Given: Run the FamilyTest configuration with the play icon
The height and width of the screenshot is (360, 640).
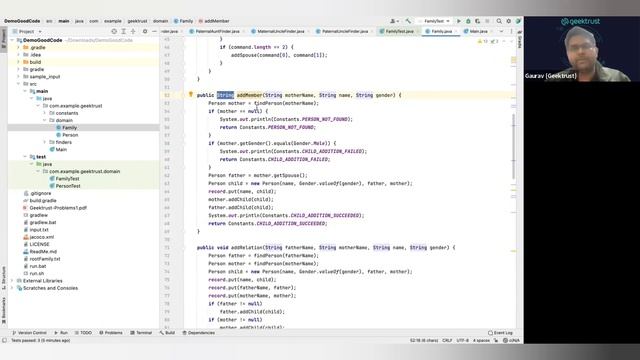Looking at the screenshot, I should tap(459, 21).
